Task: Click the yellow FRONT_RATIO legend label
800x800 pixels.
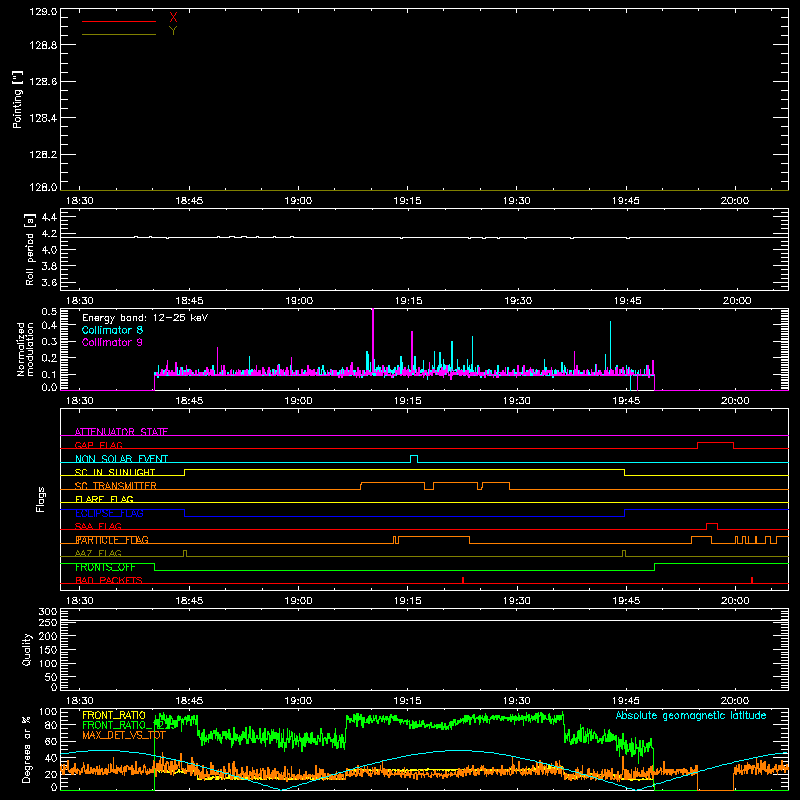Action: (114, 715)
